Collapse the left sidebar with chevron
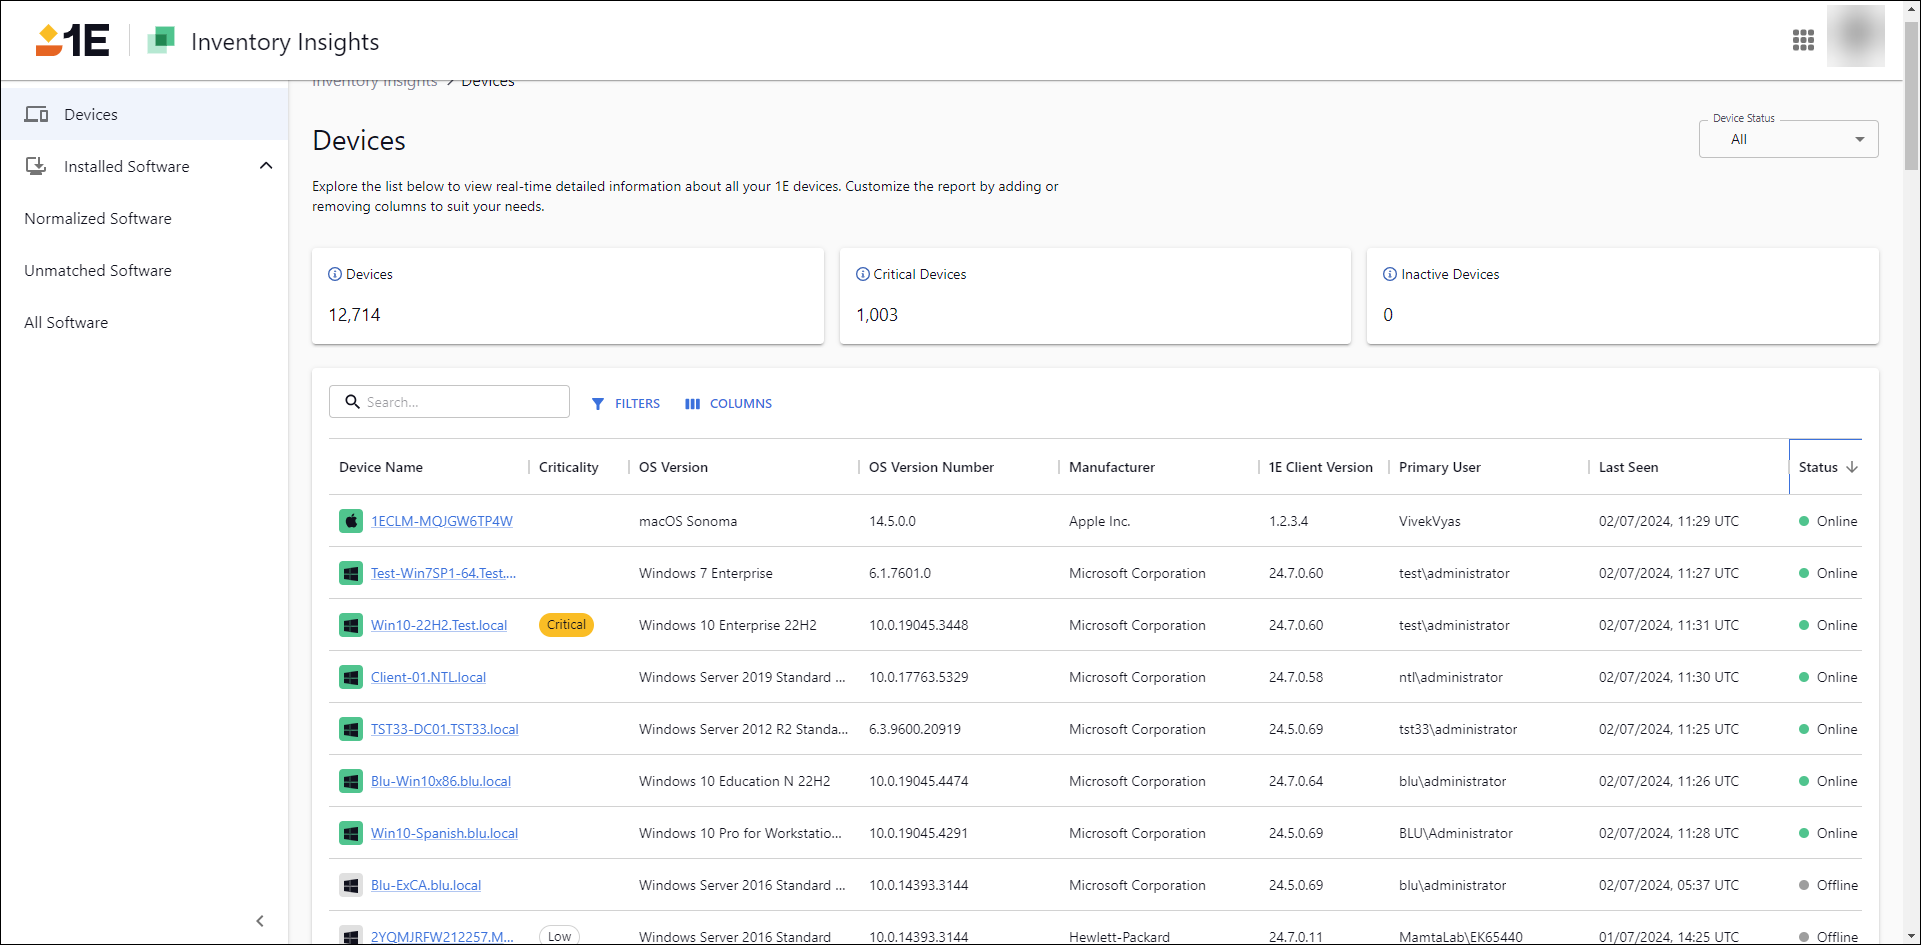 click(260, 921)
